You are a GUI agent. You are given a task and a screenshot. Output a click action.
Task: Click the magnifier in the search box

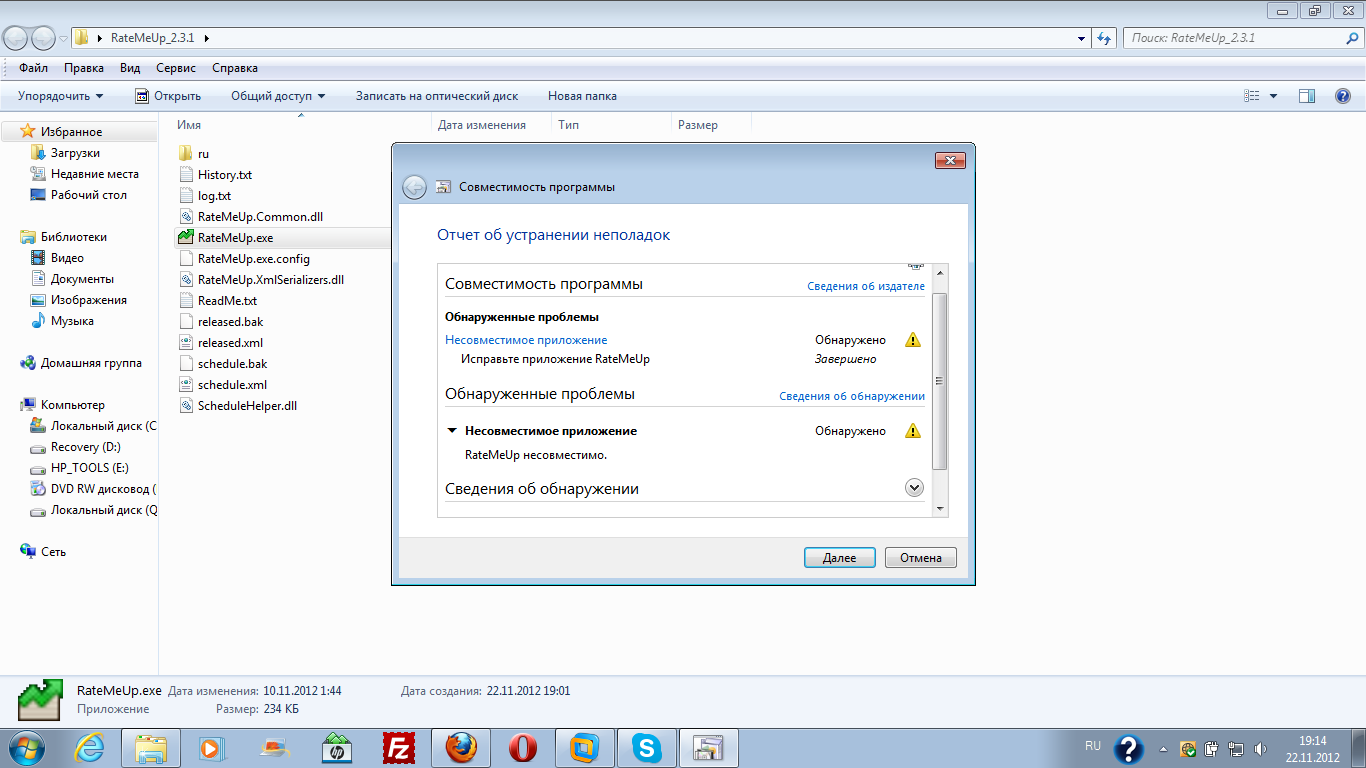[x=1350, y=38]
